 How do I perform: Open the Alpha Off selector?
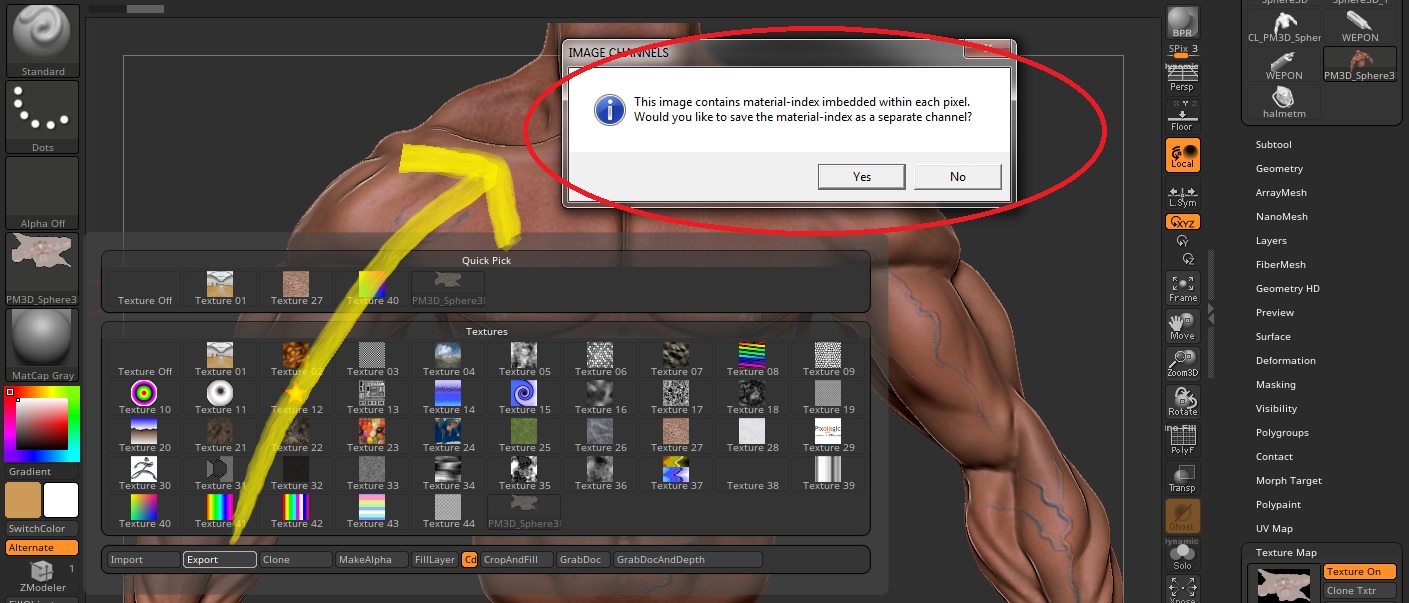43,193
